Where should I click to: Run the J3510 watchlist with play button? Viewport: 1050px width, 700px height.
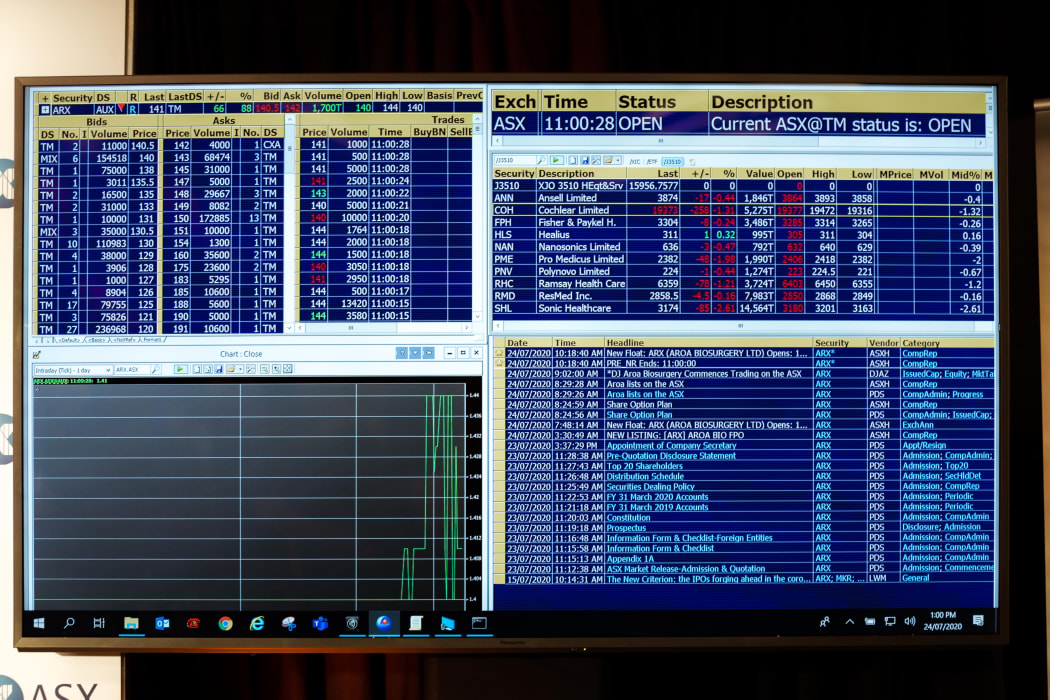tap(556, 161)
